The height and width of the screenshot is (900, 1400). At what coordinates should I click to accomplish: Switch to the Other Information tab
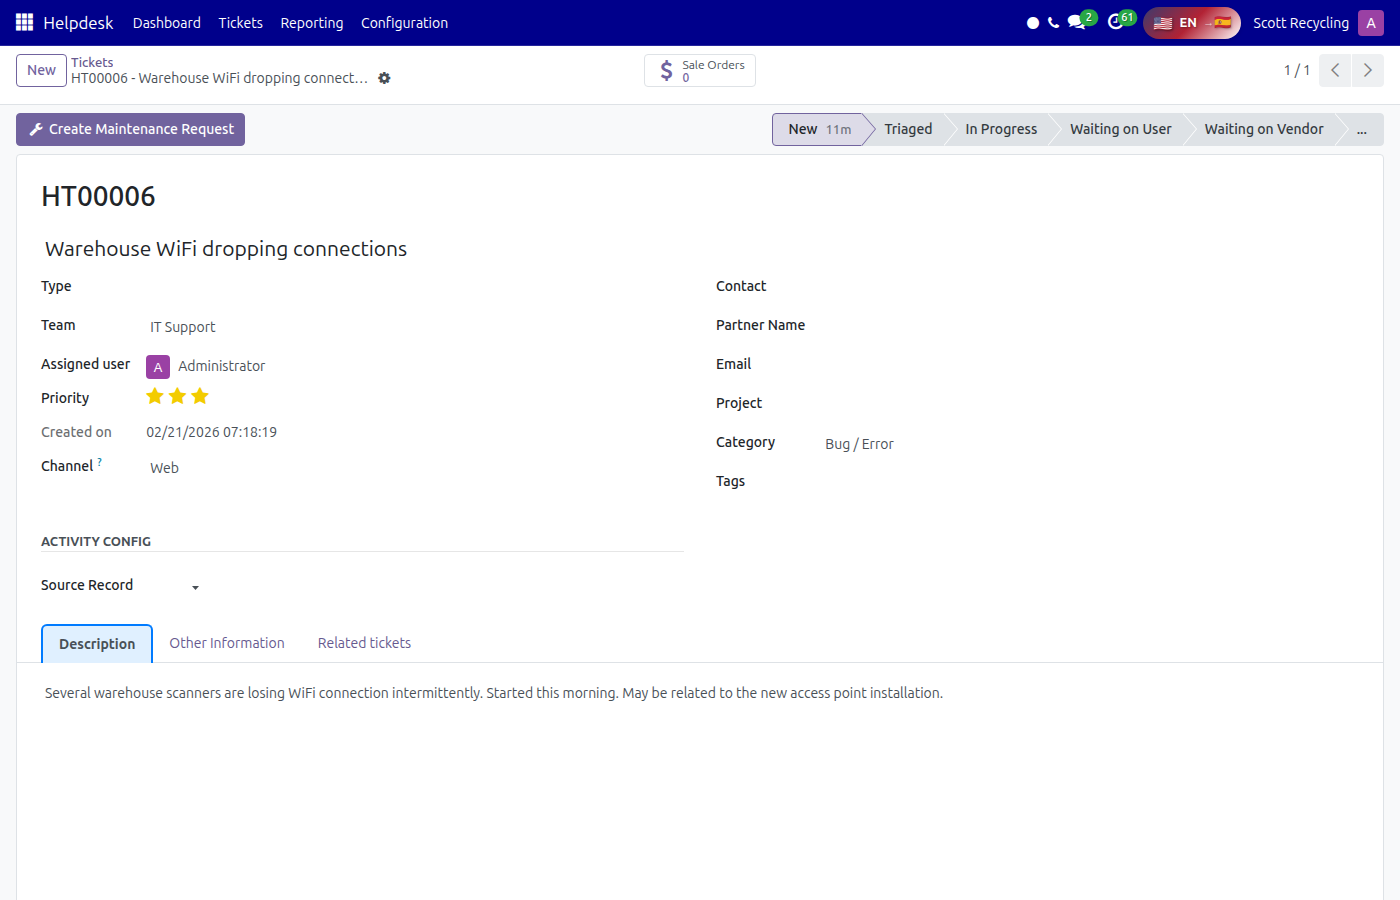pos(227,643)
